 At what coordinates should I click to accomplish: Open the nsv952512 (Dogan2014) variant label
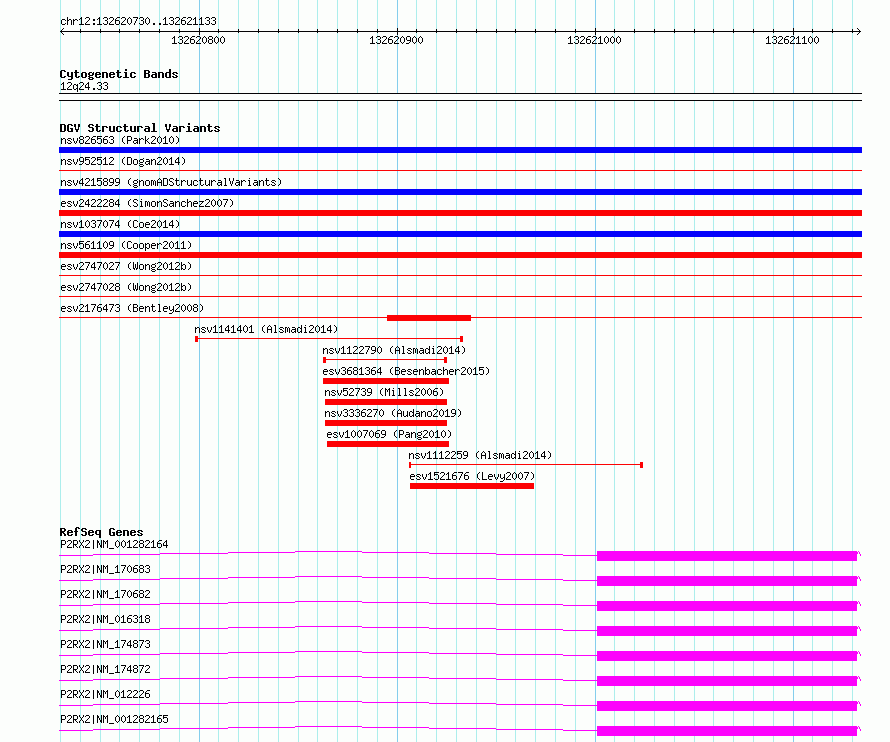[123, 161]
